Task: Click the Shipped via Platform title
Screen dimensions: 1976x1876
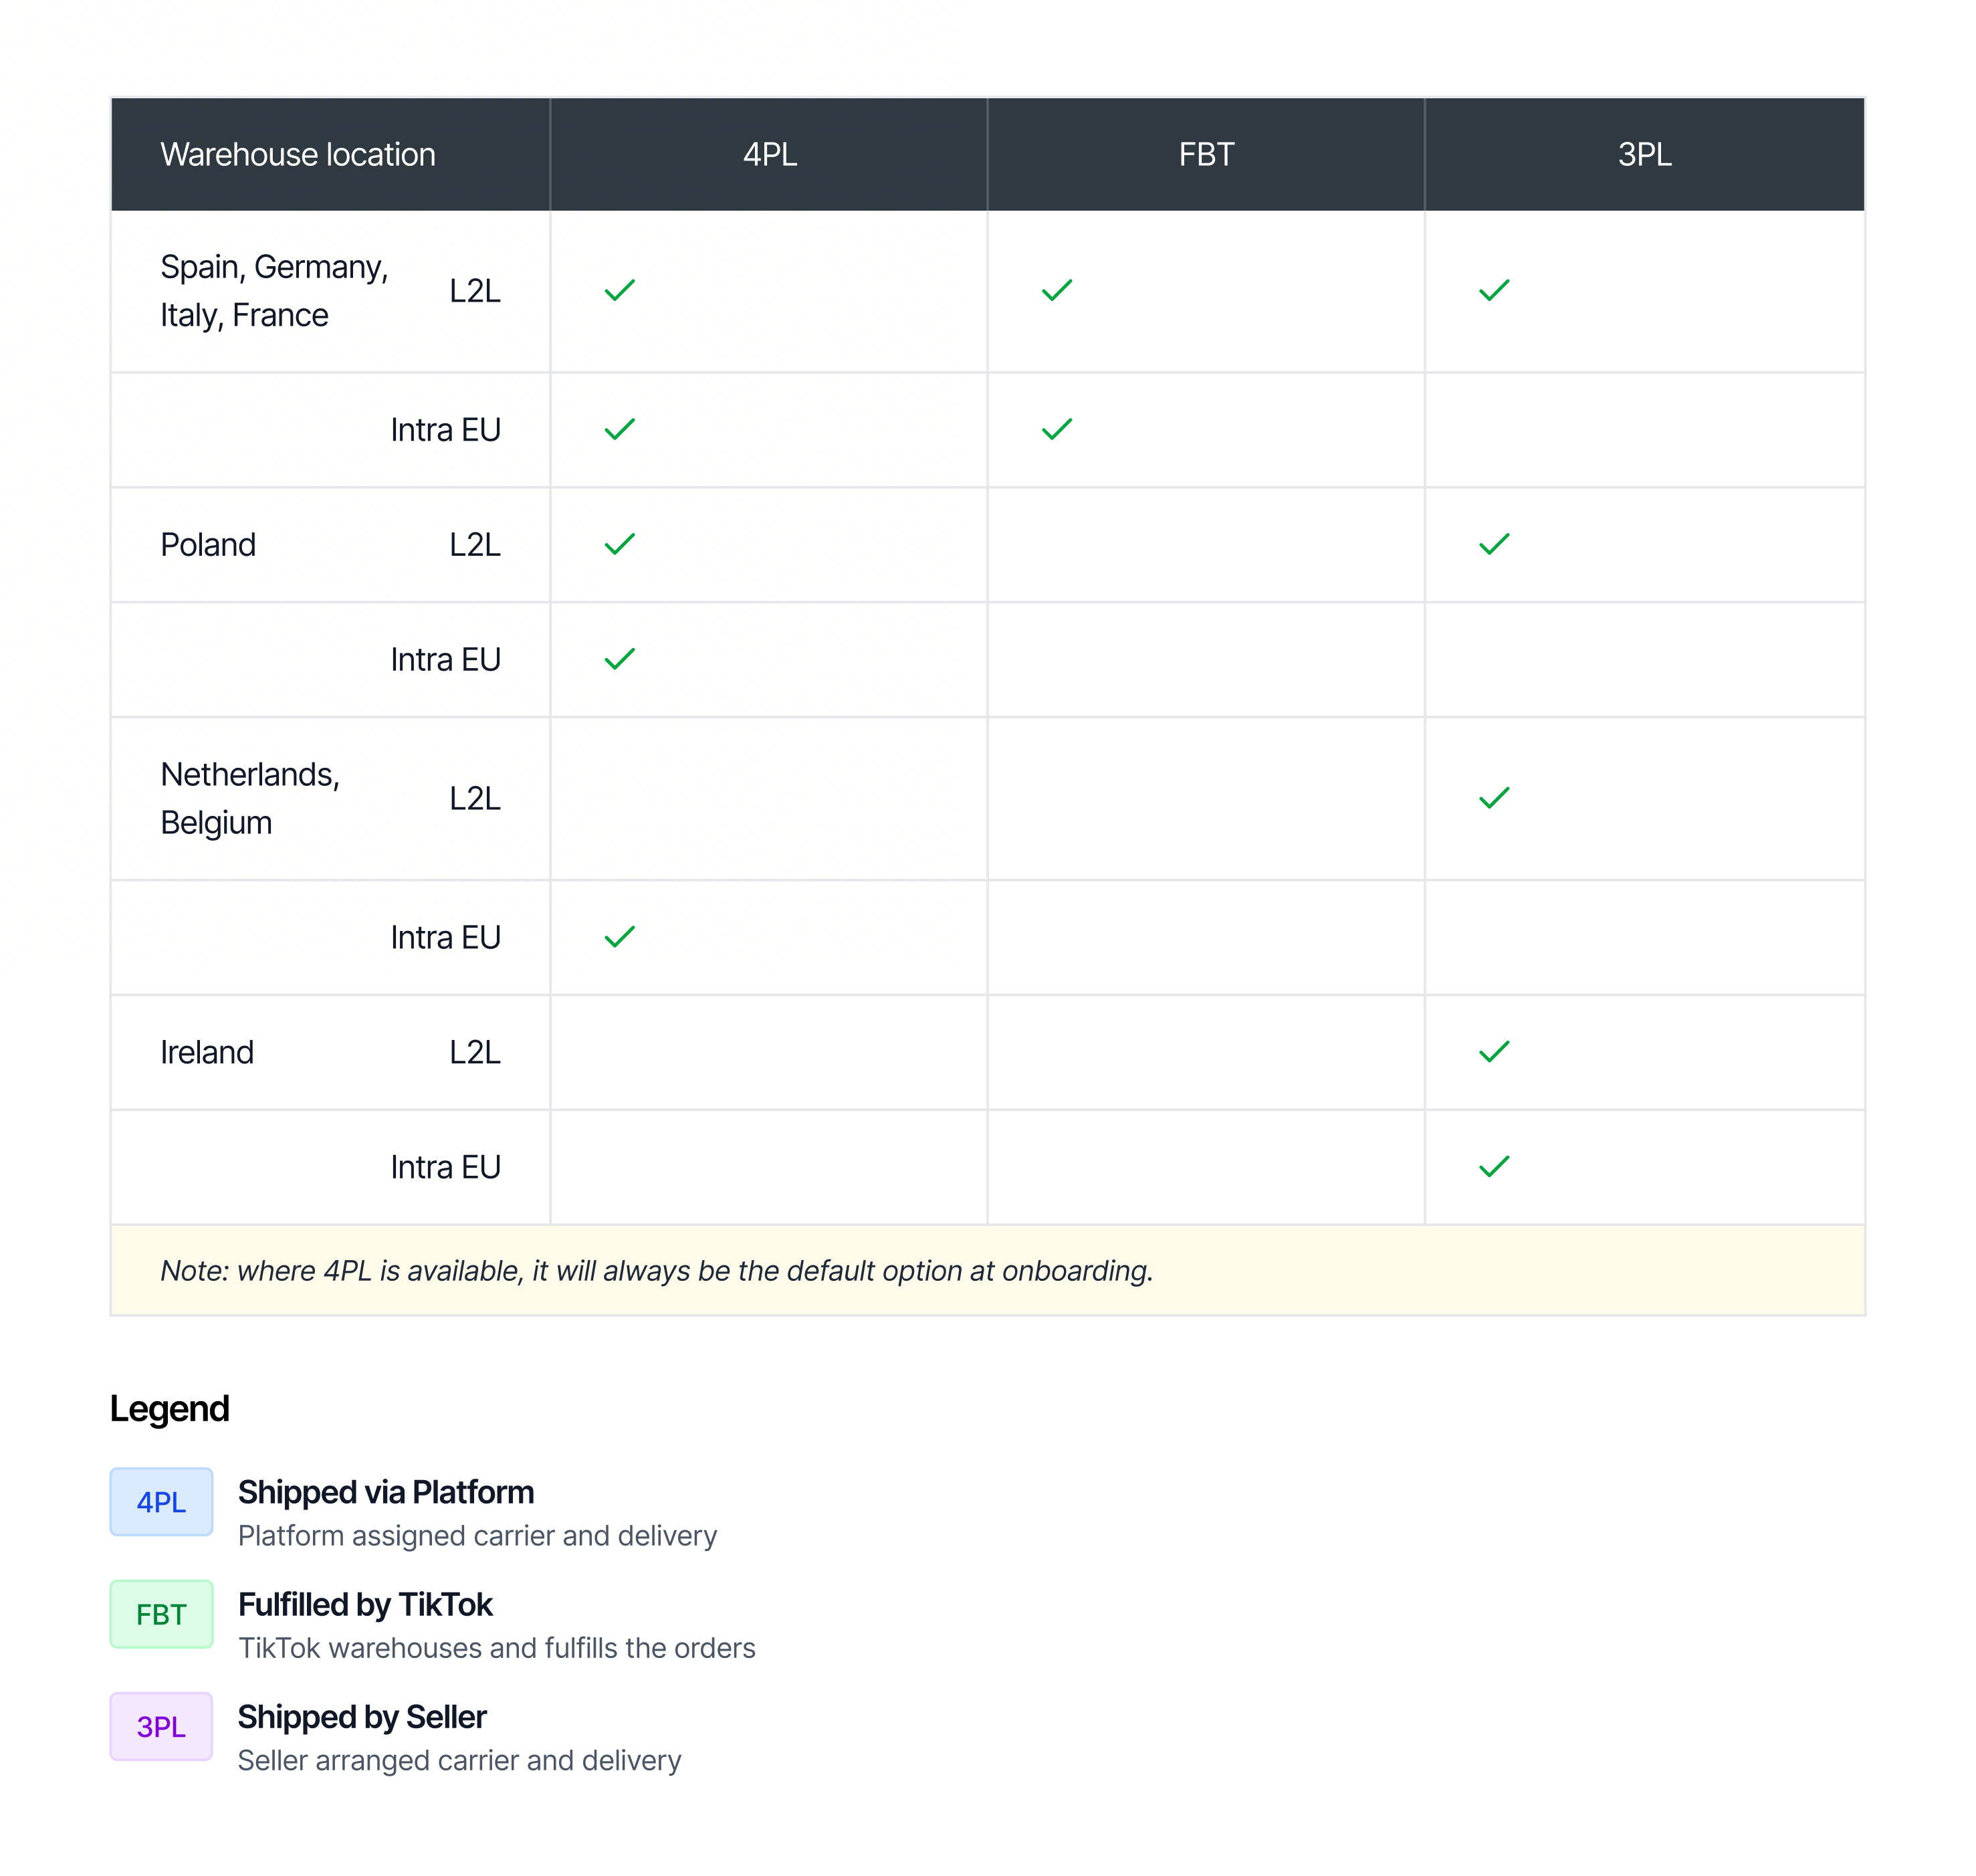Action: pos(386,1492)
